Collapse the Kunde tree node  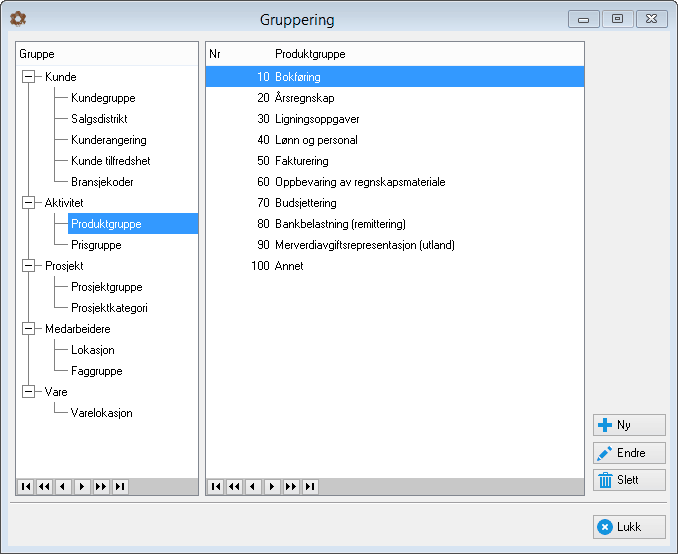click(29, 77)
